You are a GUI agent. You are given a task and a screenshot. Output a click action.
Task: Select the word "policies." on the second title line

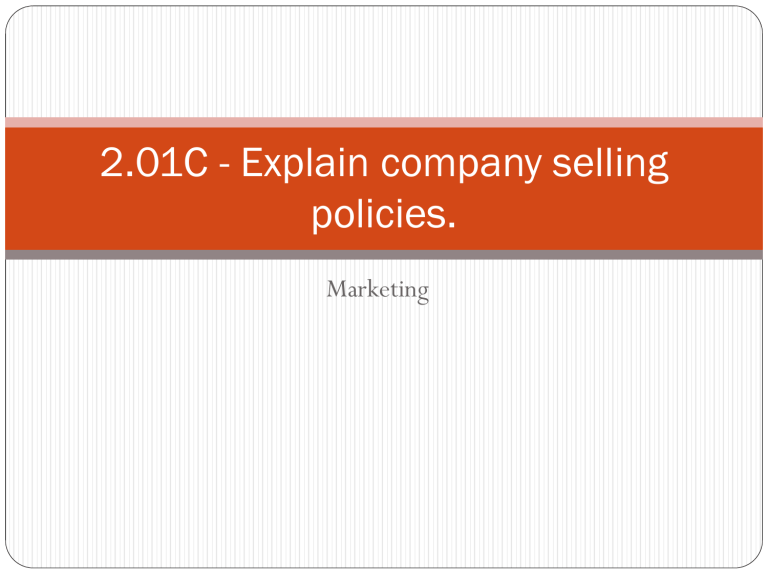coord(384,215)
